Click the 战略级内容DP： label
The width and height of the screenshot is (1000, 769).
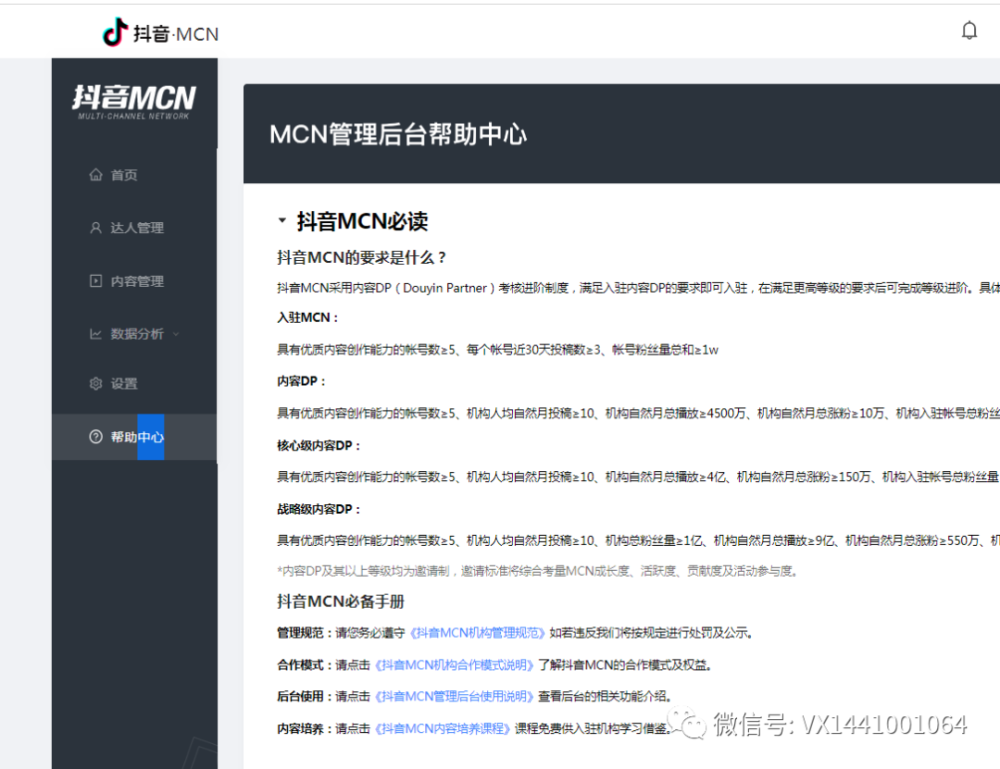(x=319, y=509)
